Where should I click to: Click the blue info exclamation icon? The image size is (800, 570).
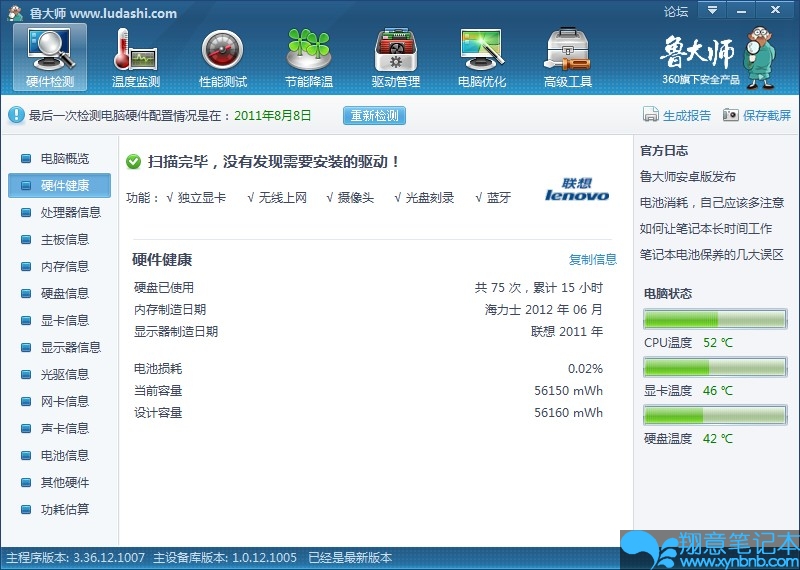point(16,115)
